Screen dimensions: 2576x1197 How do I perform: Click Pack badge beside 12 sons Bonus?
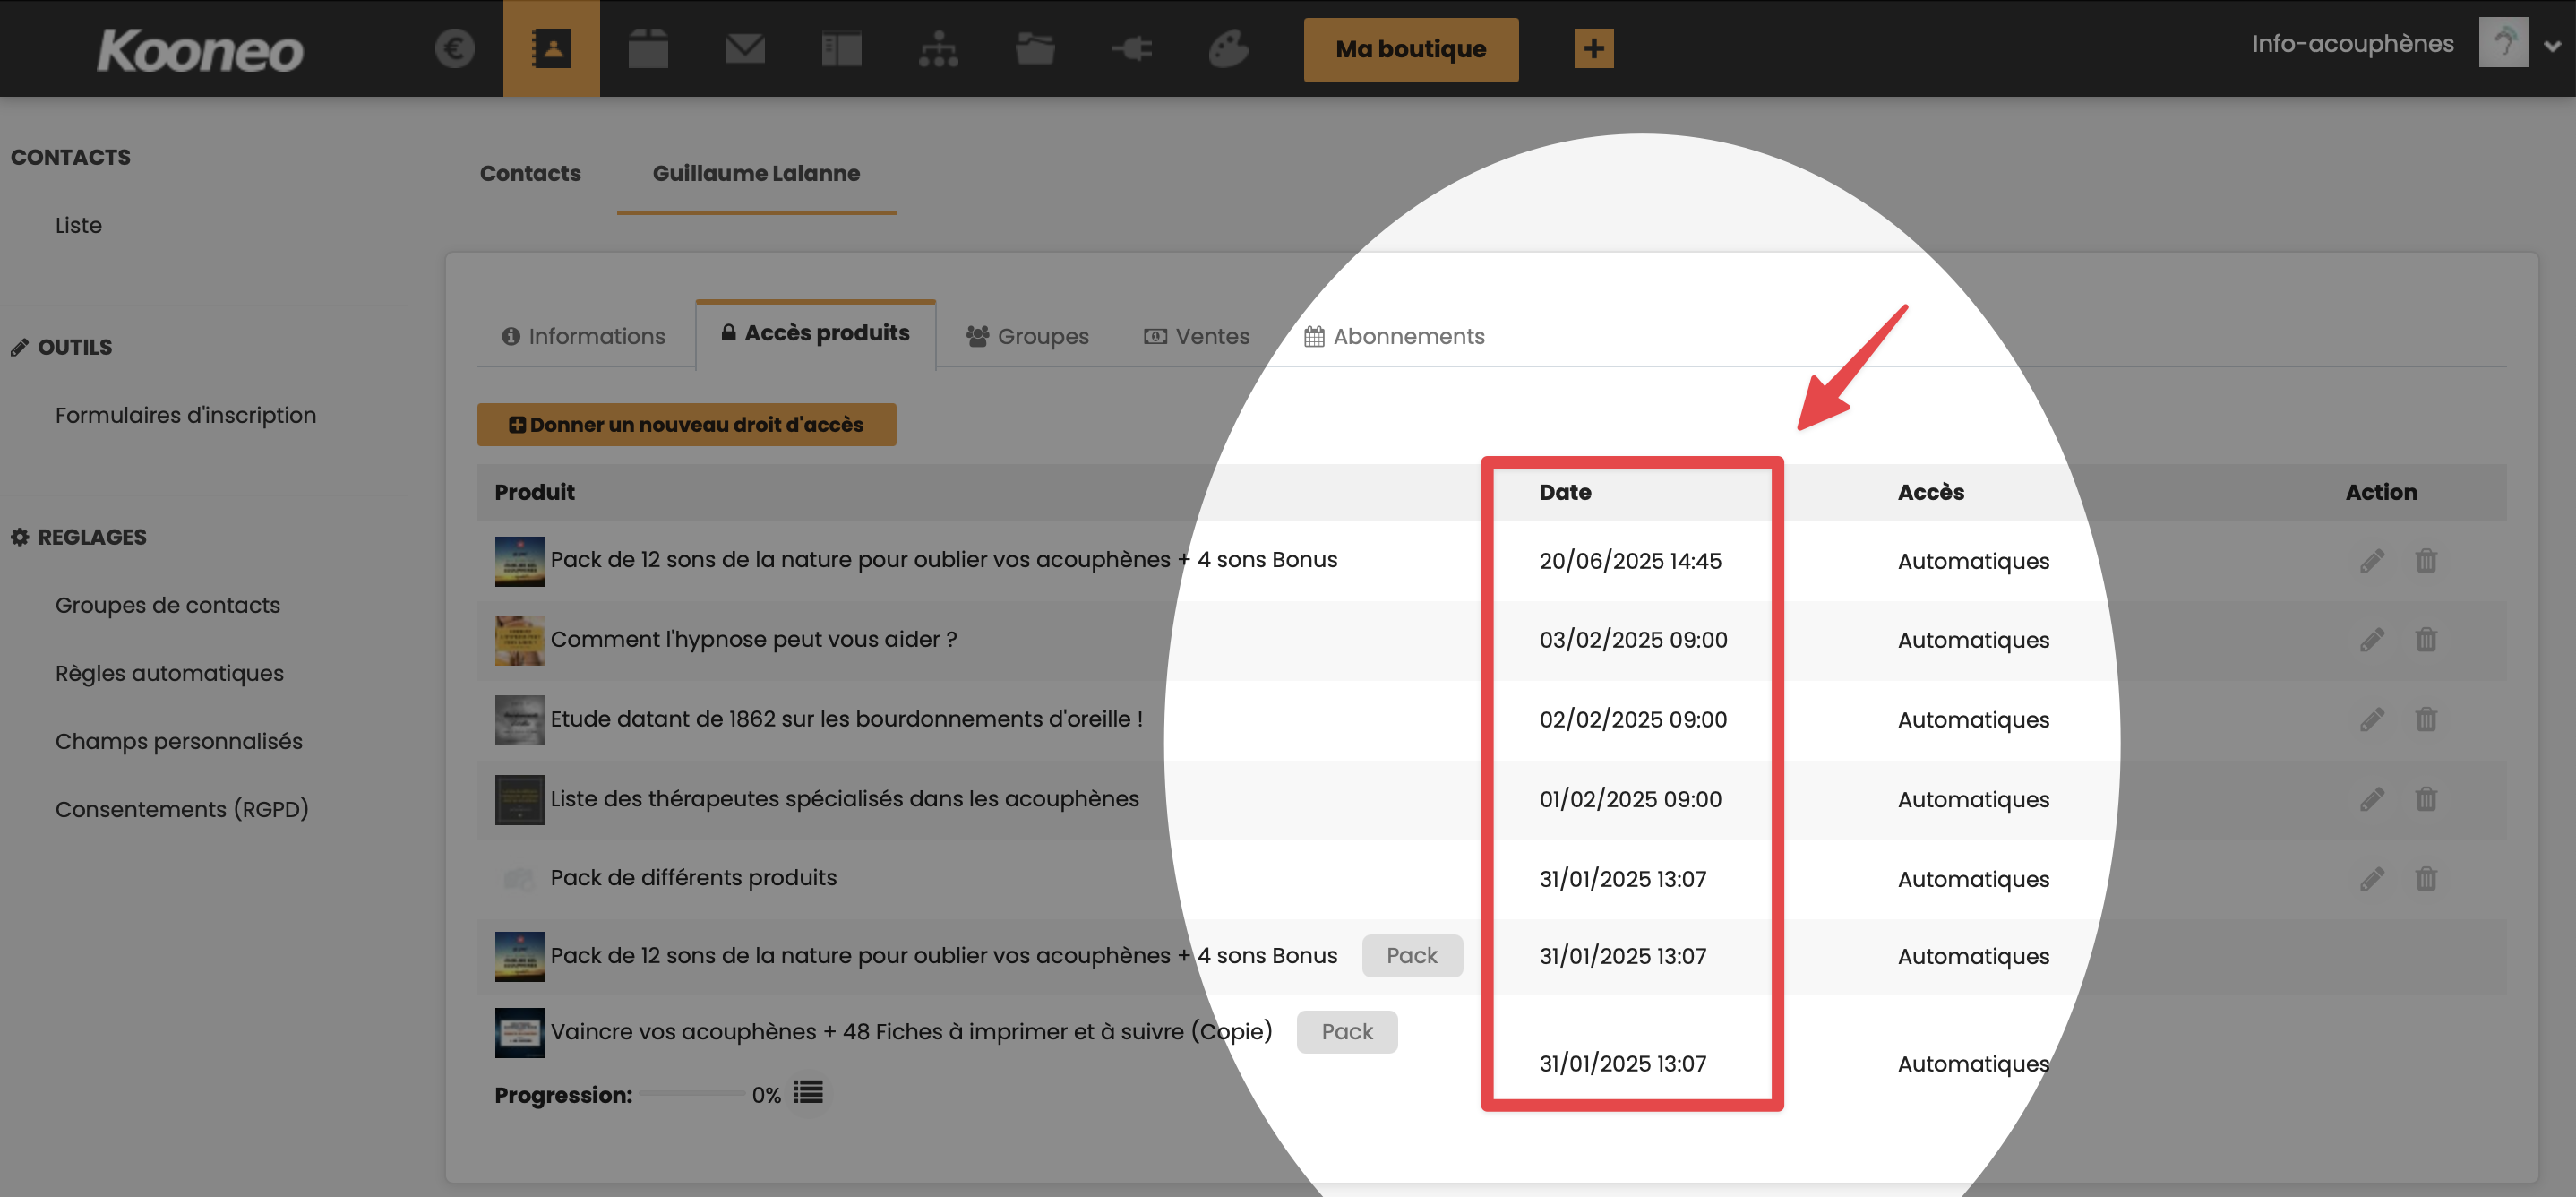pos(1412,956)
